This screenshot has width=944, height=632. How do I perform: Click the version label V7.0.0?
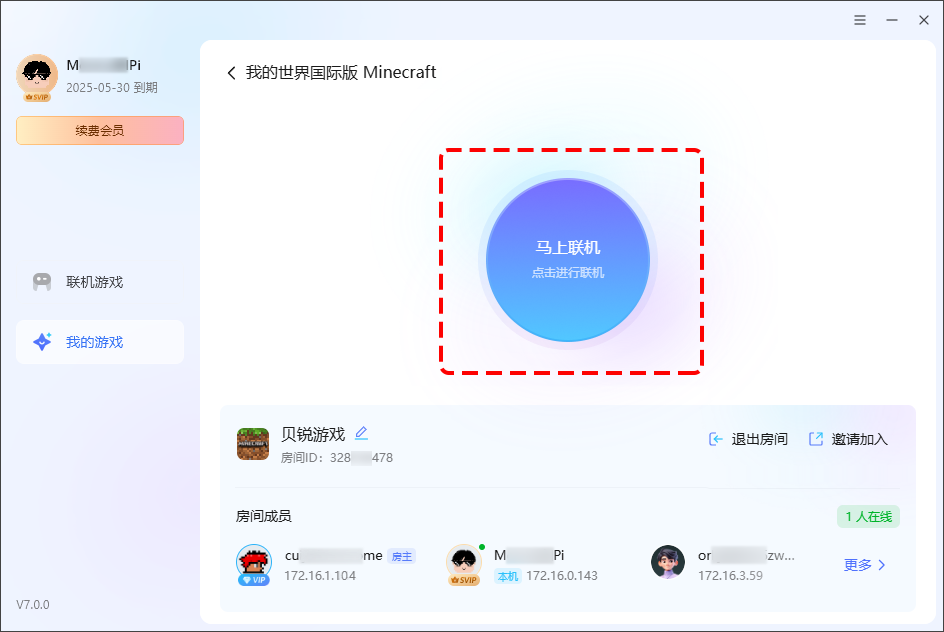33,604
